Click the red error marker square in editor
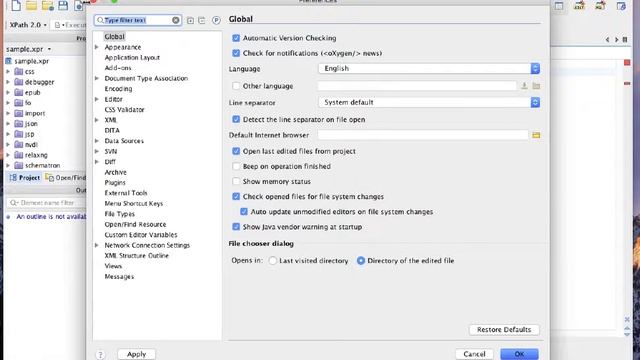The height and width of the screenshot is (360, 640). 627,62
